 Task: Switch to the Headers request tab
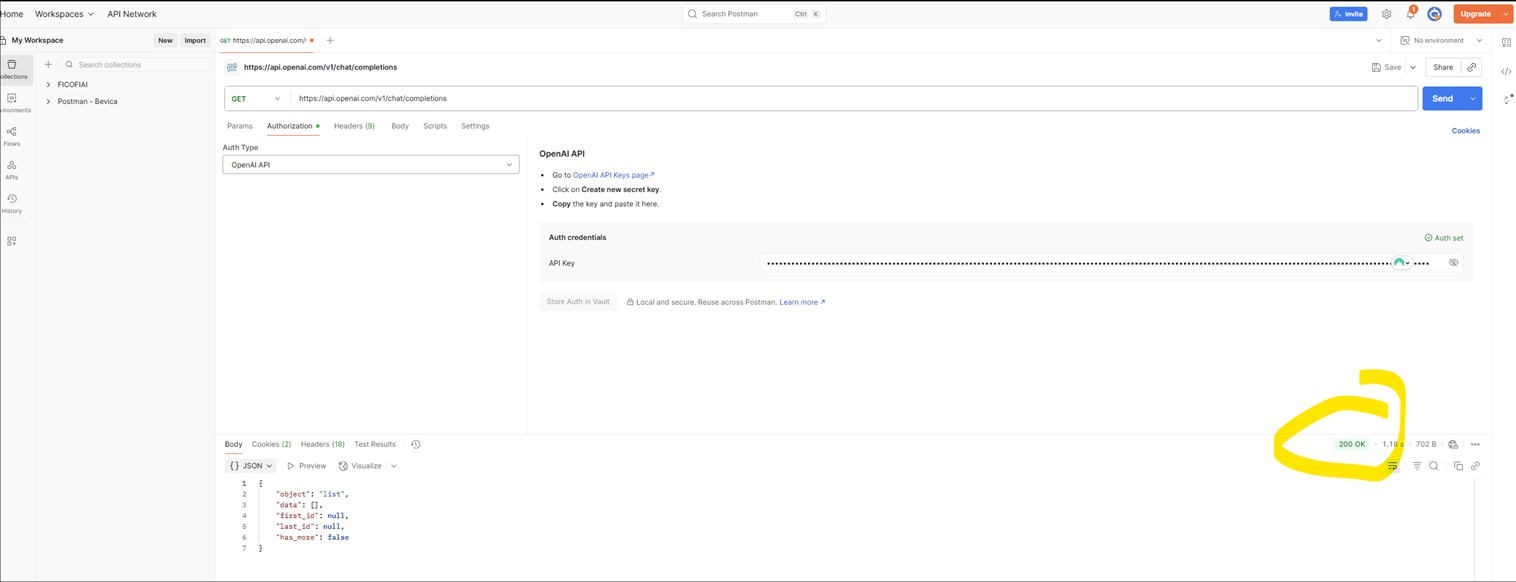click(x=353, y=126)
